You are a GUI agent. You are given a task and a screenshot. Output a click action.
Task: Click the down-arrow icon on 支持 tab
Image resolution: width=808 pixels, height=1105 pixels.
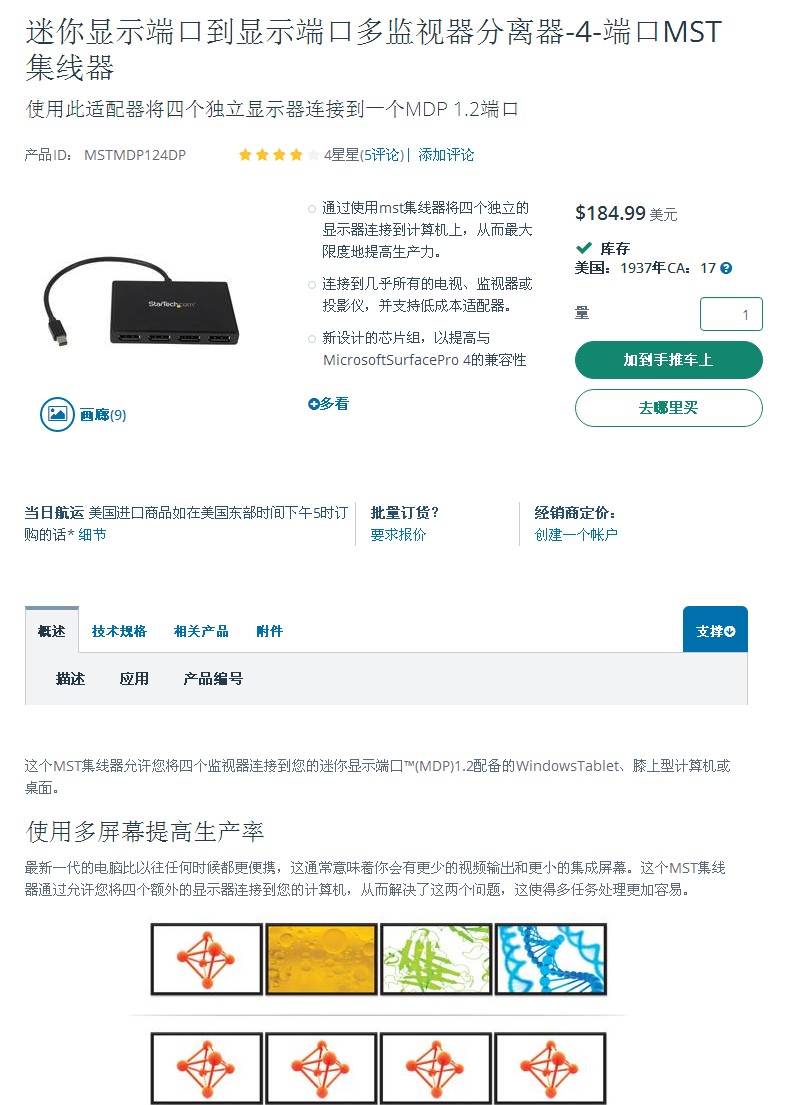730,631
